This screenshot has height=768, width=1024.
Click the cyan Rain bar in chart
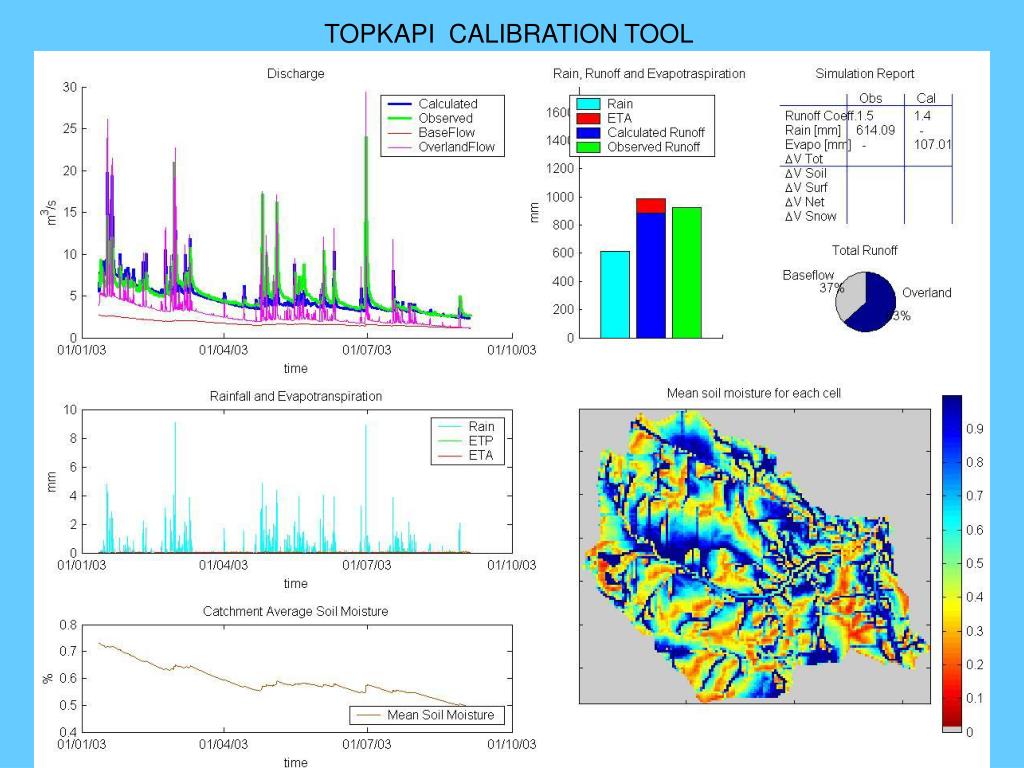coord(615,295)
